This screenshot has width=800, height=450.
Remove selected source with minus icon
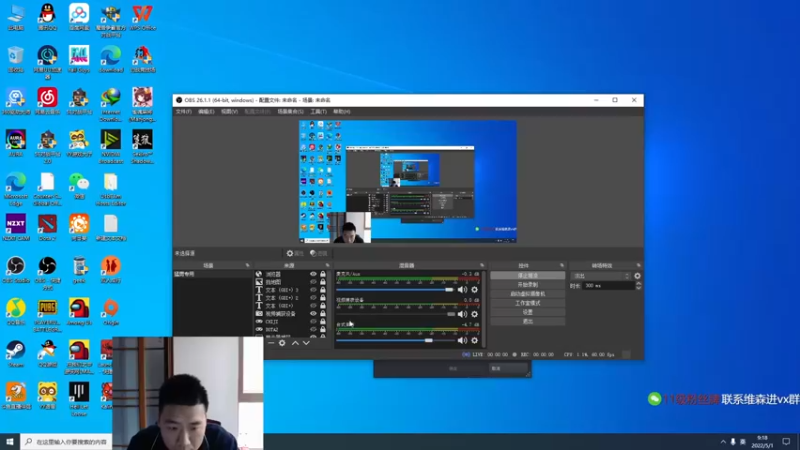271,343
